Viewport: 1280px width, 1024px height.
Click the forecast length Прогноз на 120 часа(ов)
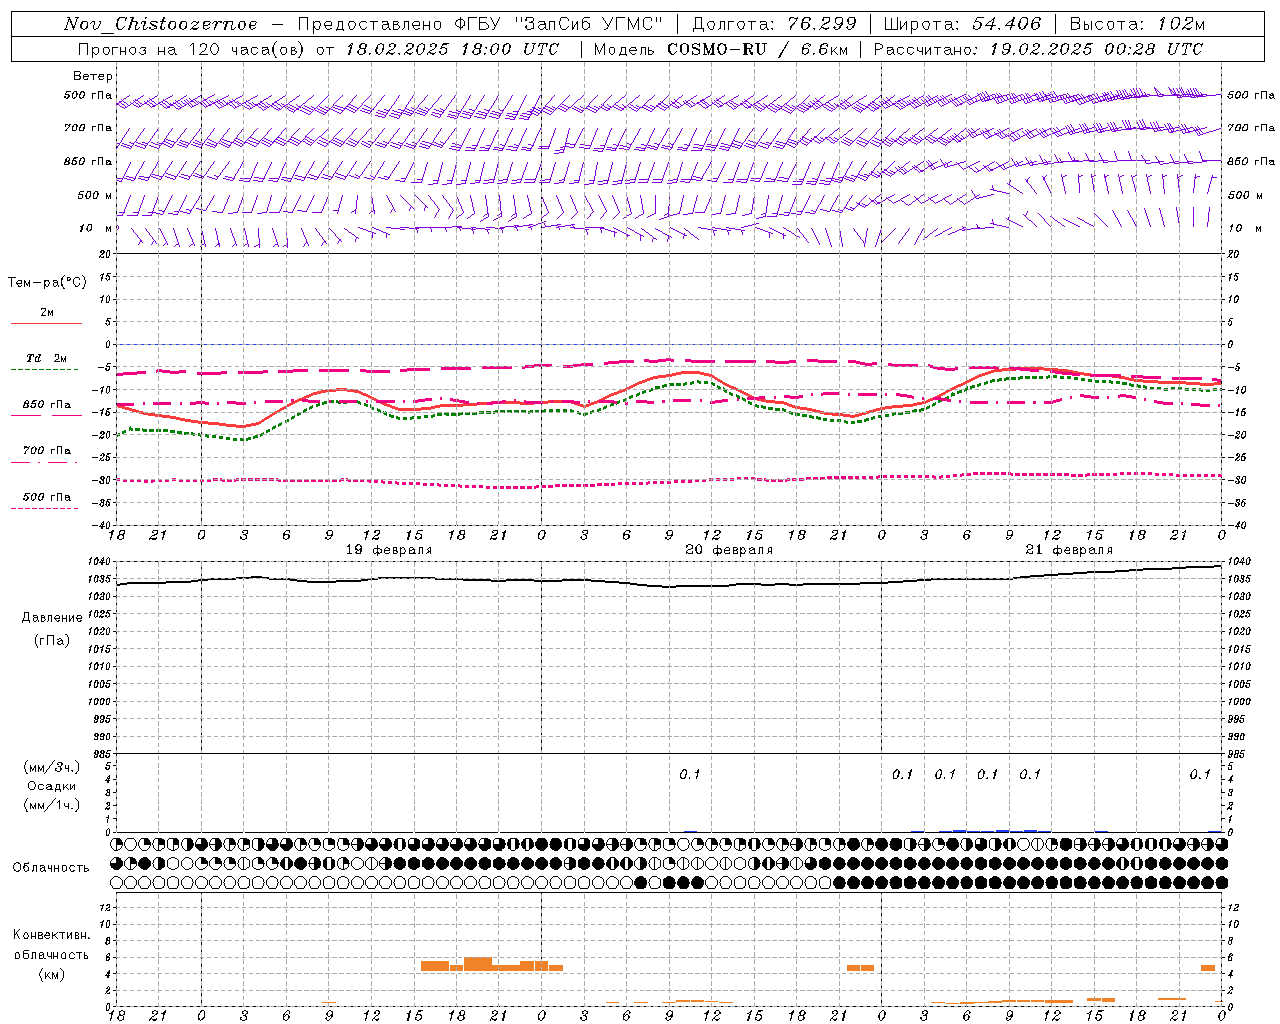pos(192,49)
